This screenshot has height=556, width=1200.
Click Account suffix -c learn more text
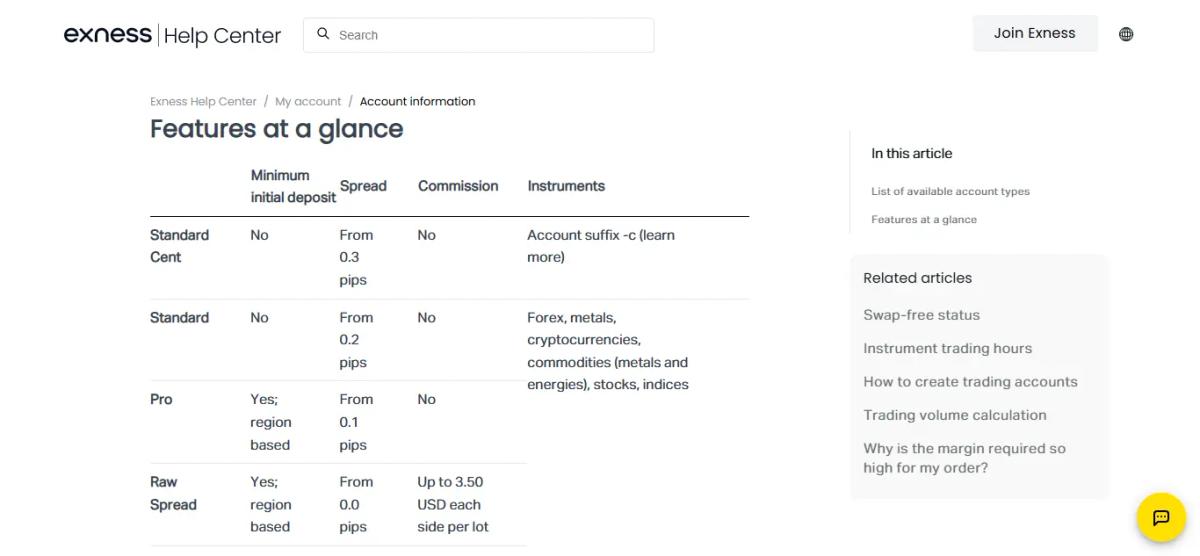click(x=601, y=246)
